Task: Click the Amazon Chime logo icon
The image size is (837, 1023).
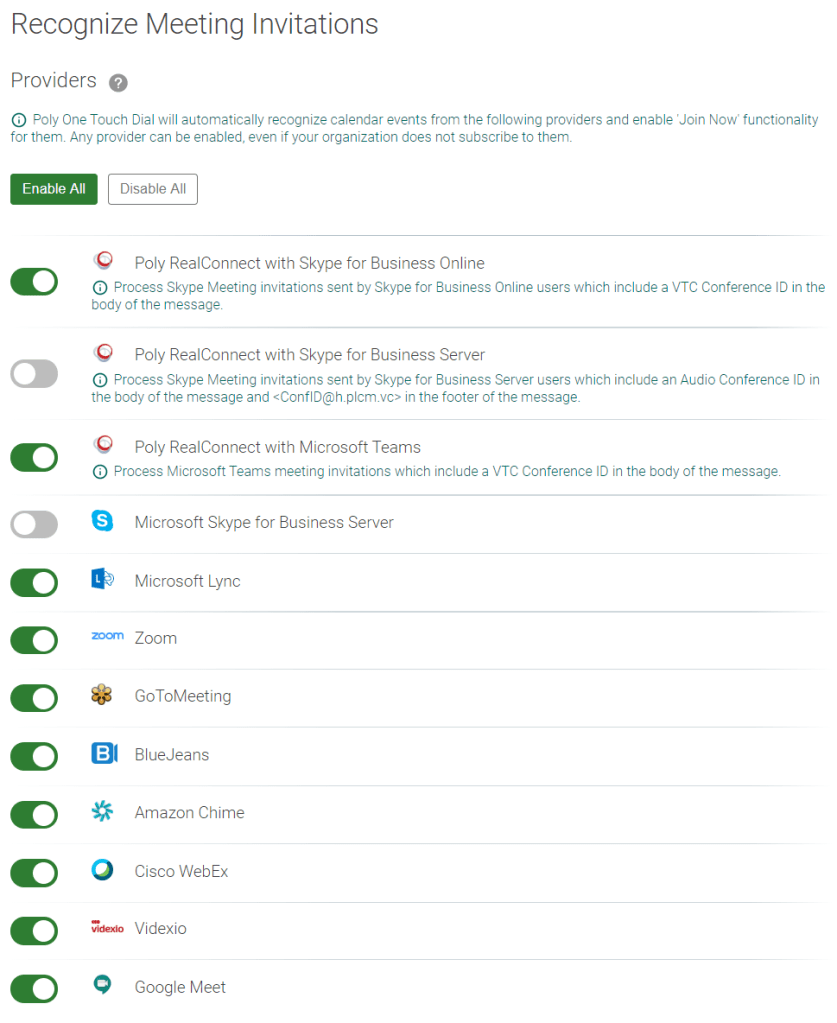Action: [x=102, y=812]
